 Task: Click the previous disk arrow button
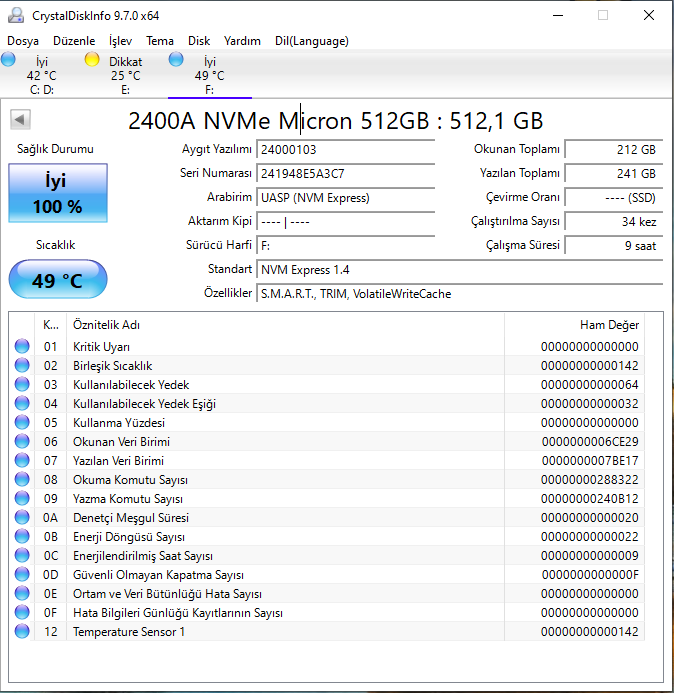coord(20,119)
